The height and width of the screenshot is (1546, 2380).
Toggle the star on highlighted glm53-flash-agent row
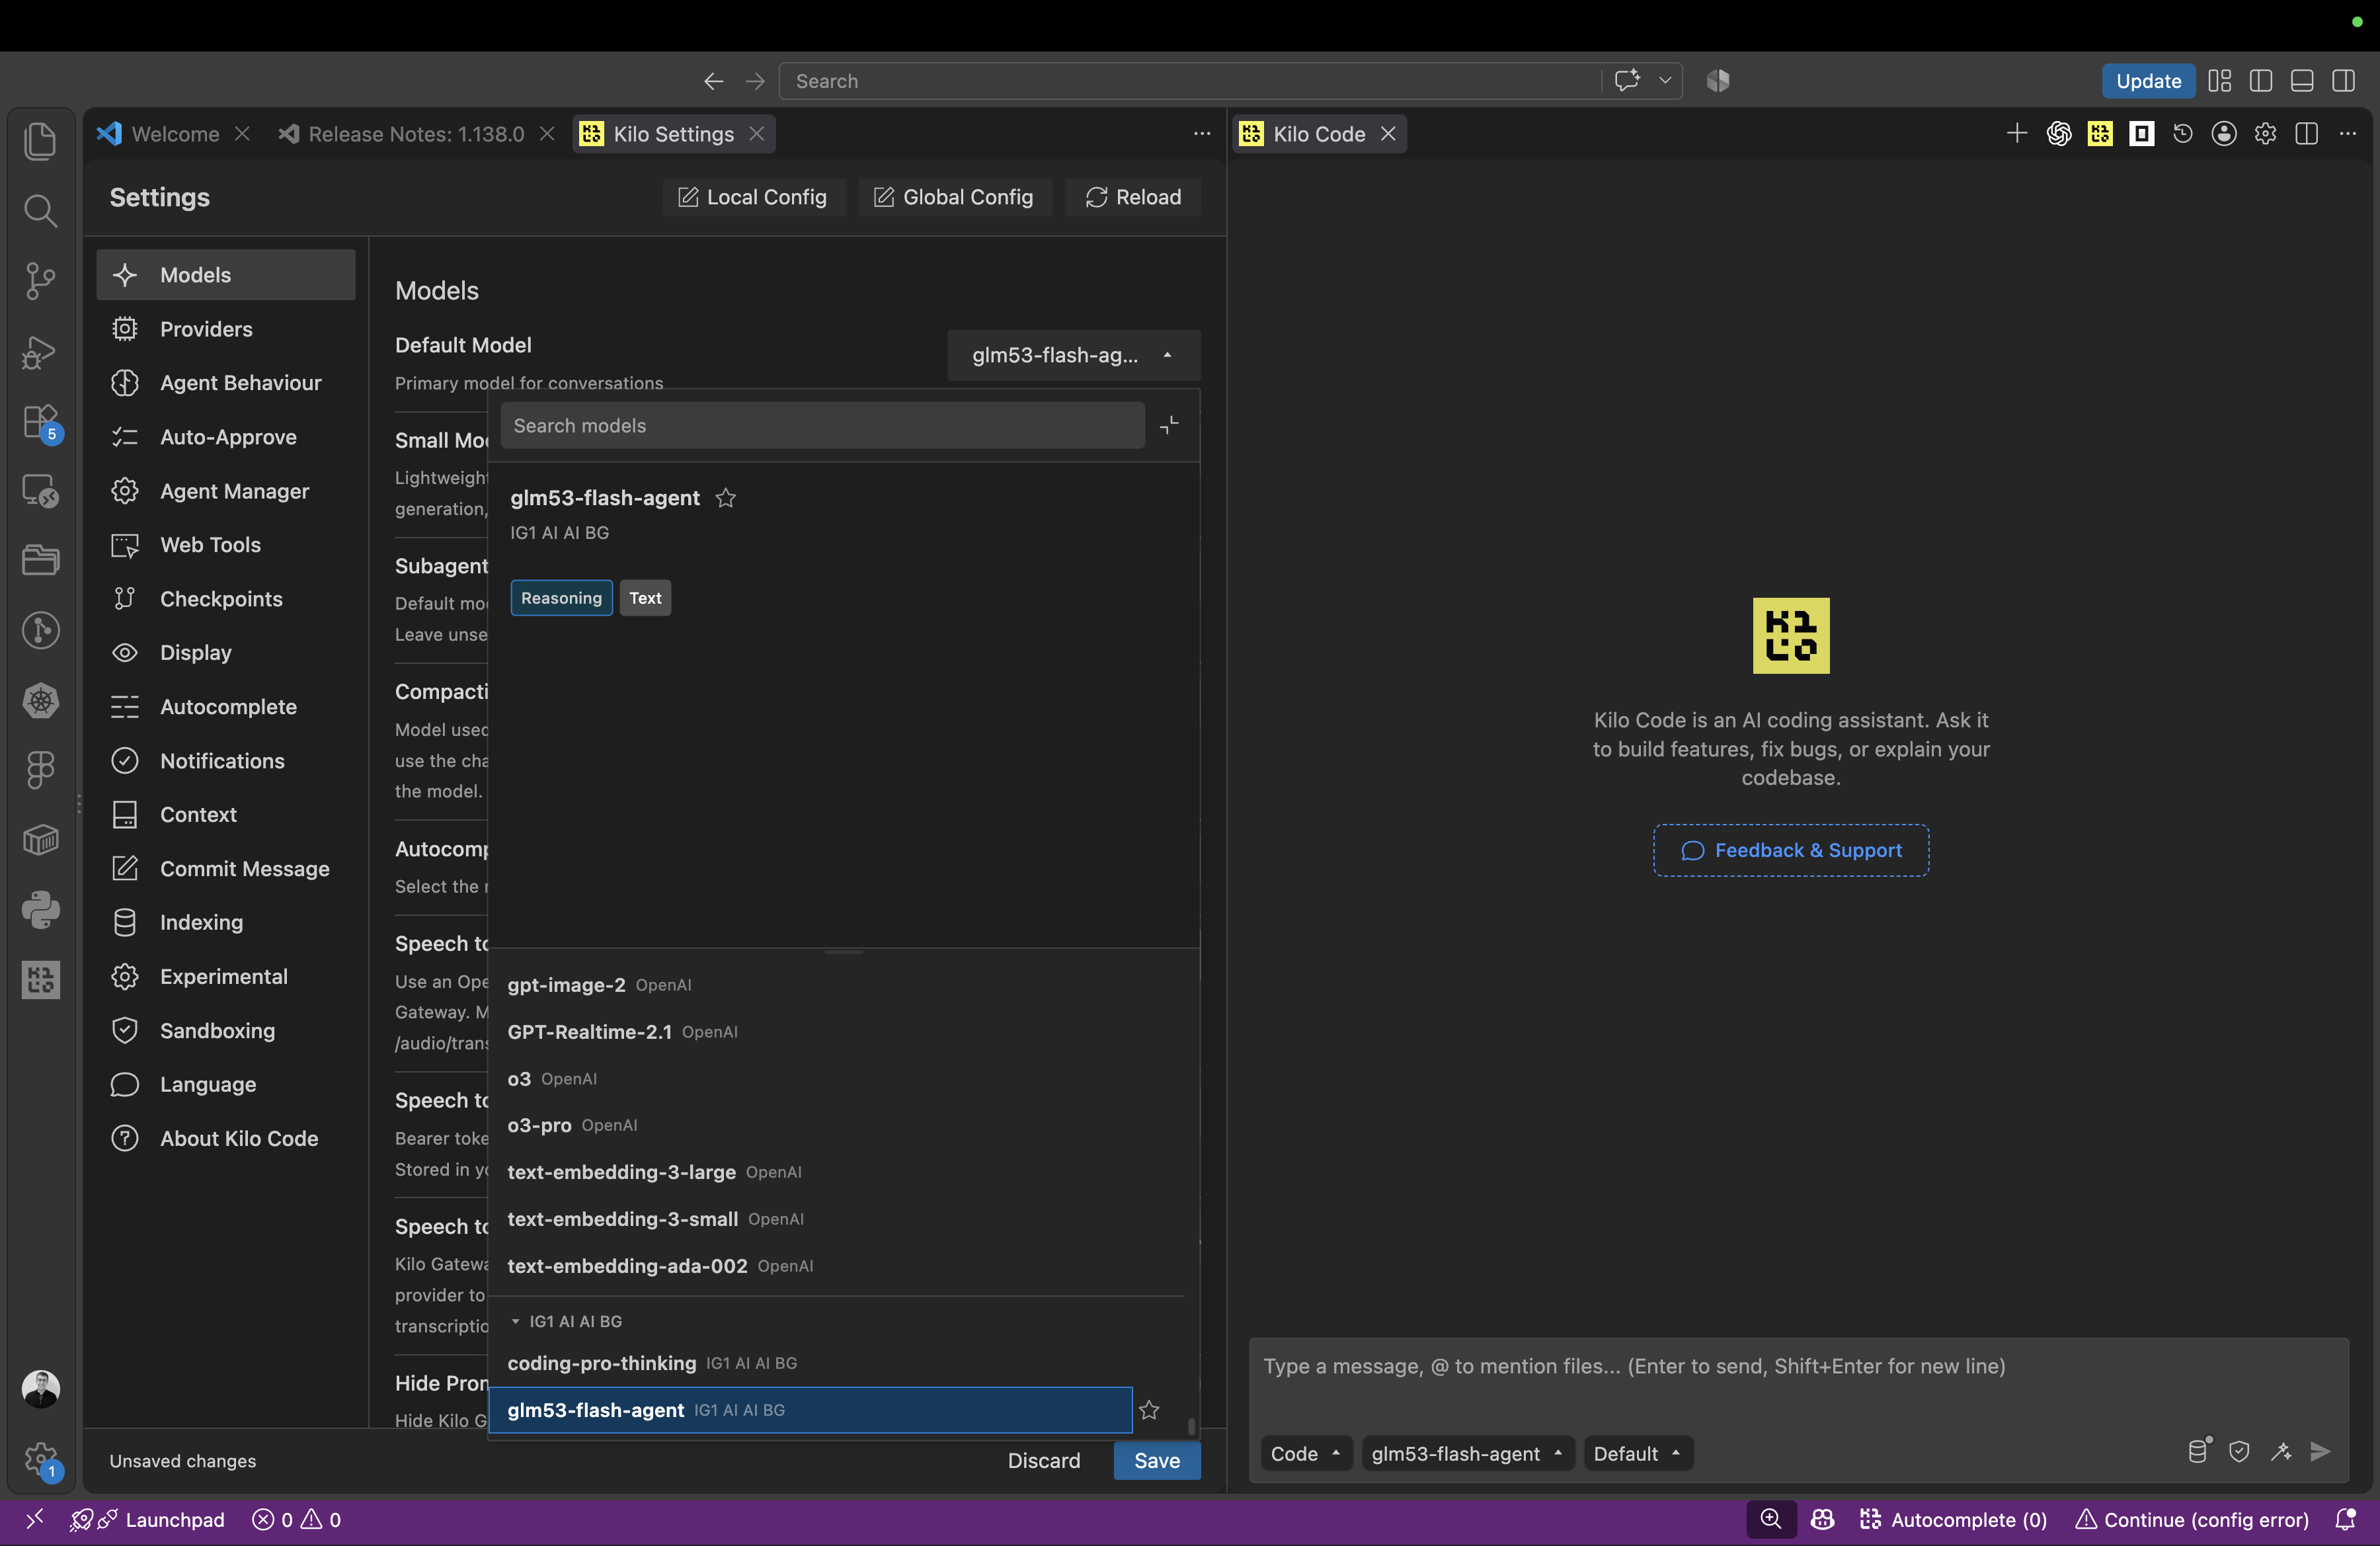tap(1149, 1410)
